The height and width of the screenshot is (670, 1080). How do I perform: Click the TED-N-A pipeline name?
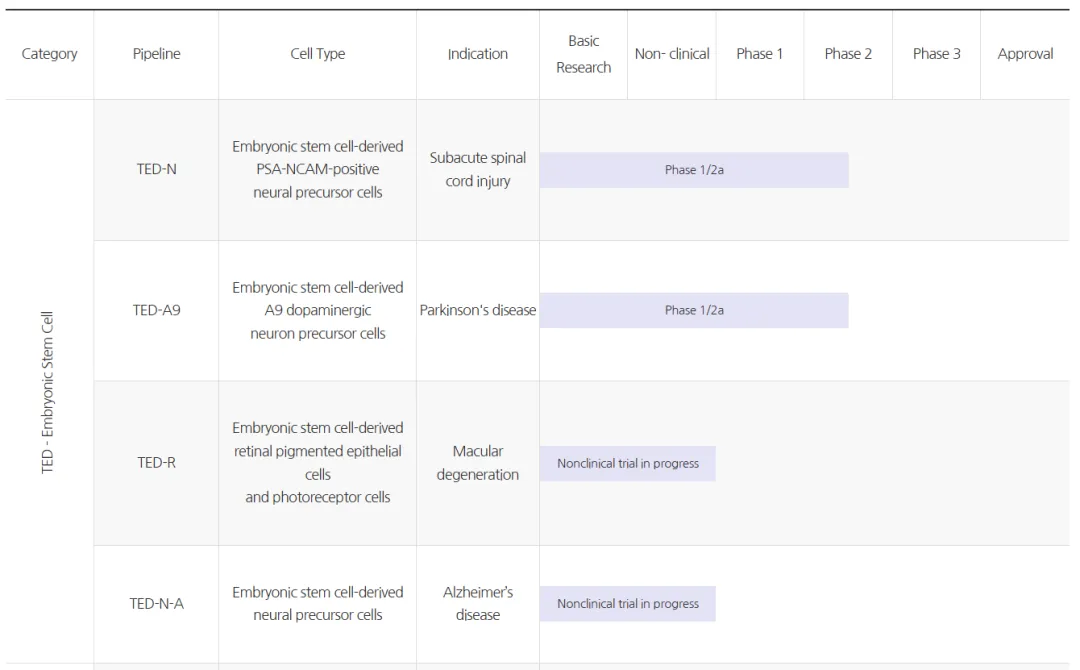pos(156,603)
